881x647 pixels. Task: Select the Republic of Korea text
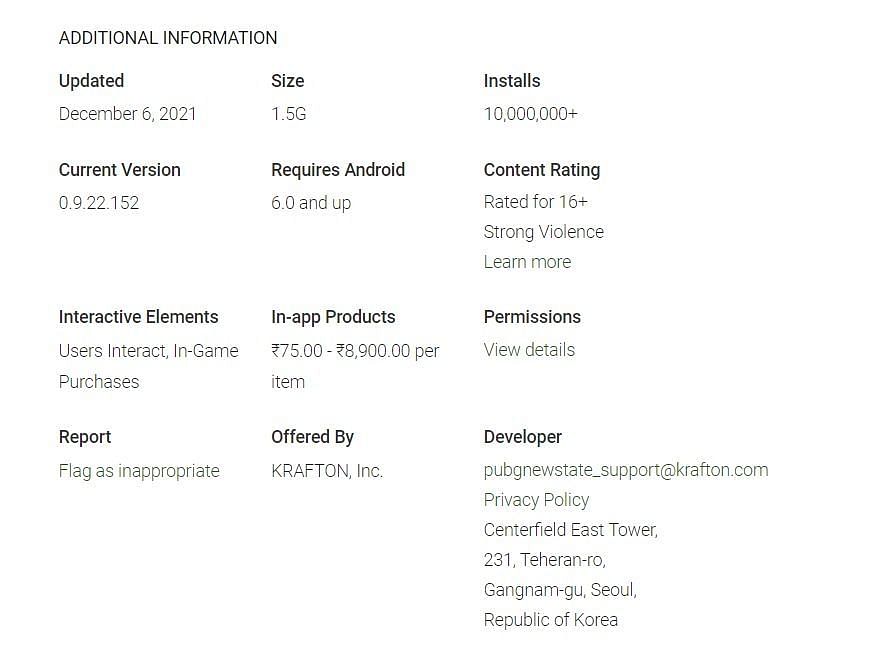coord(550,620)
